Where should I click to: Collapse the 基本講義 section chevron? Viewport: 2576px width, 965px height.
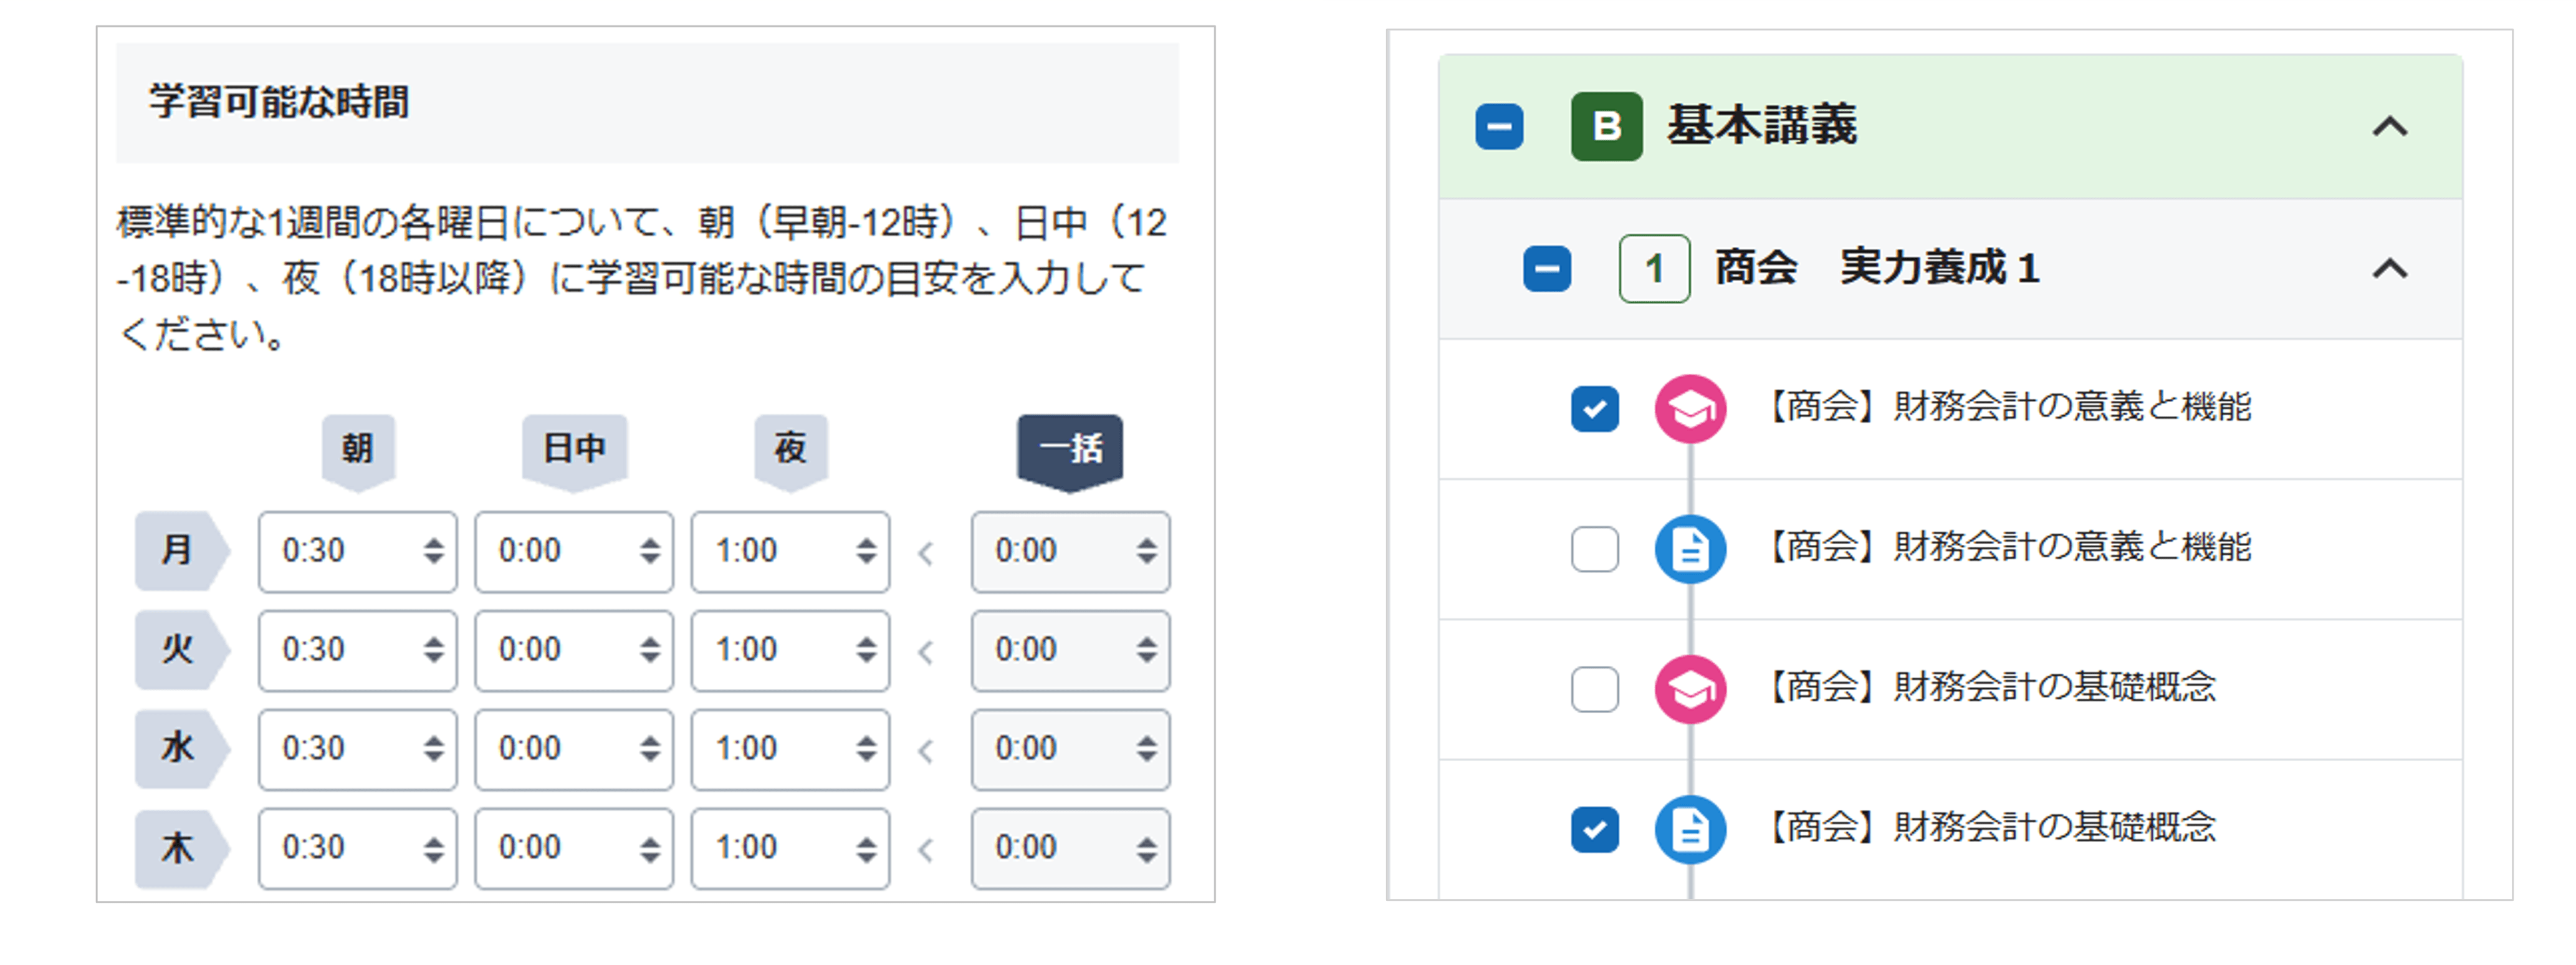point(2389,127)
